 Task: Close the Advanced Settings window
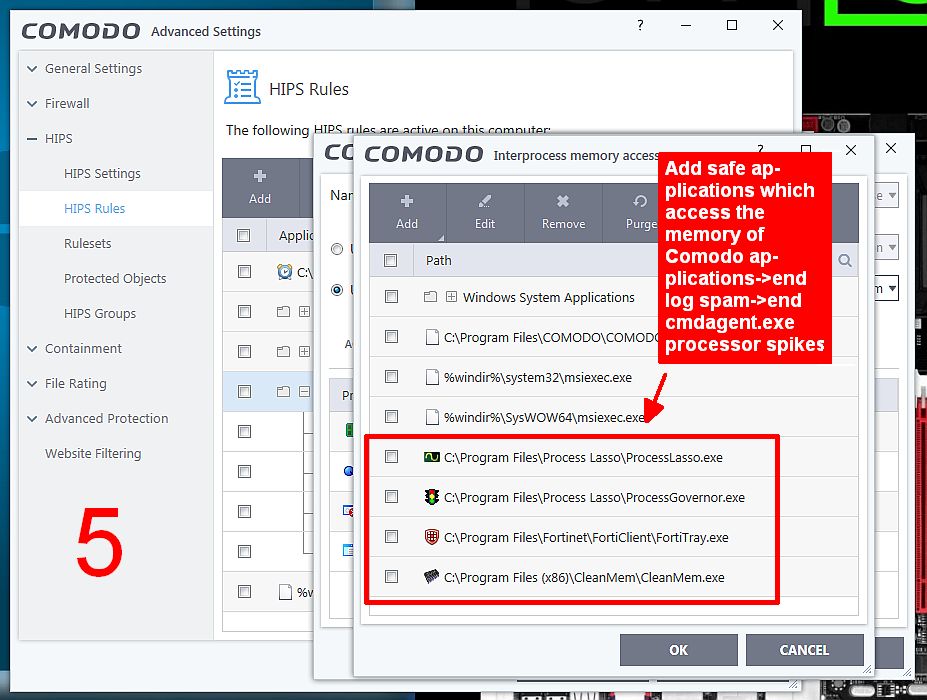pyautogui.click(x=778, y=25)
